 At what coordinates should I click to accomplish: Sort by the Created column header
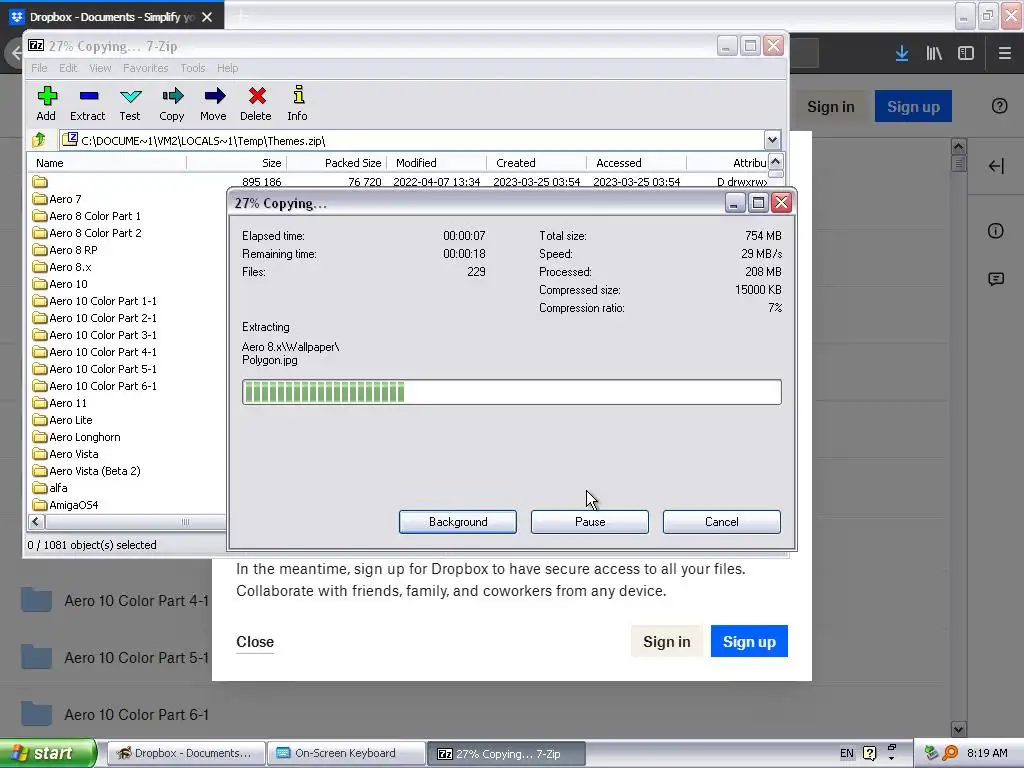click(537, 163)
